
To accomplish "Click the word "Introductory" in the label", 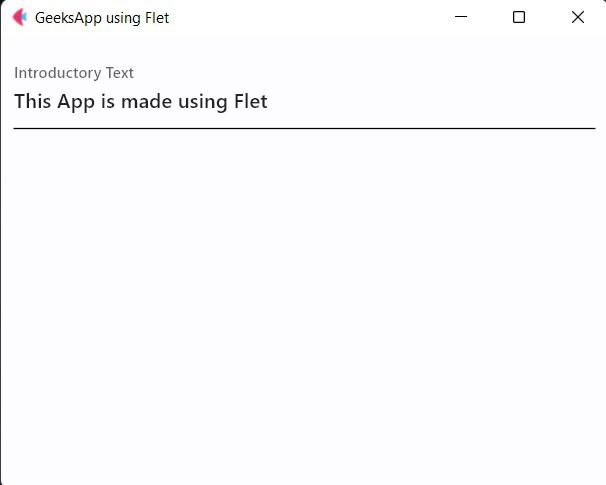I will pos(58,73).
